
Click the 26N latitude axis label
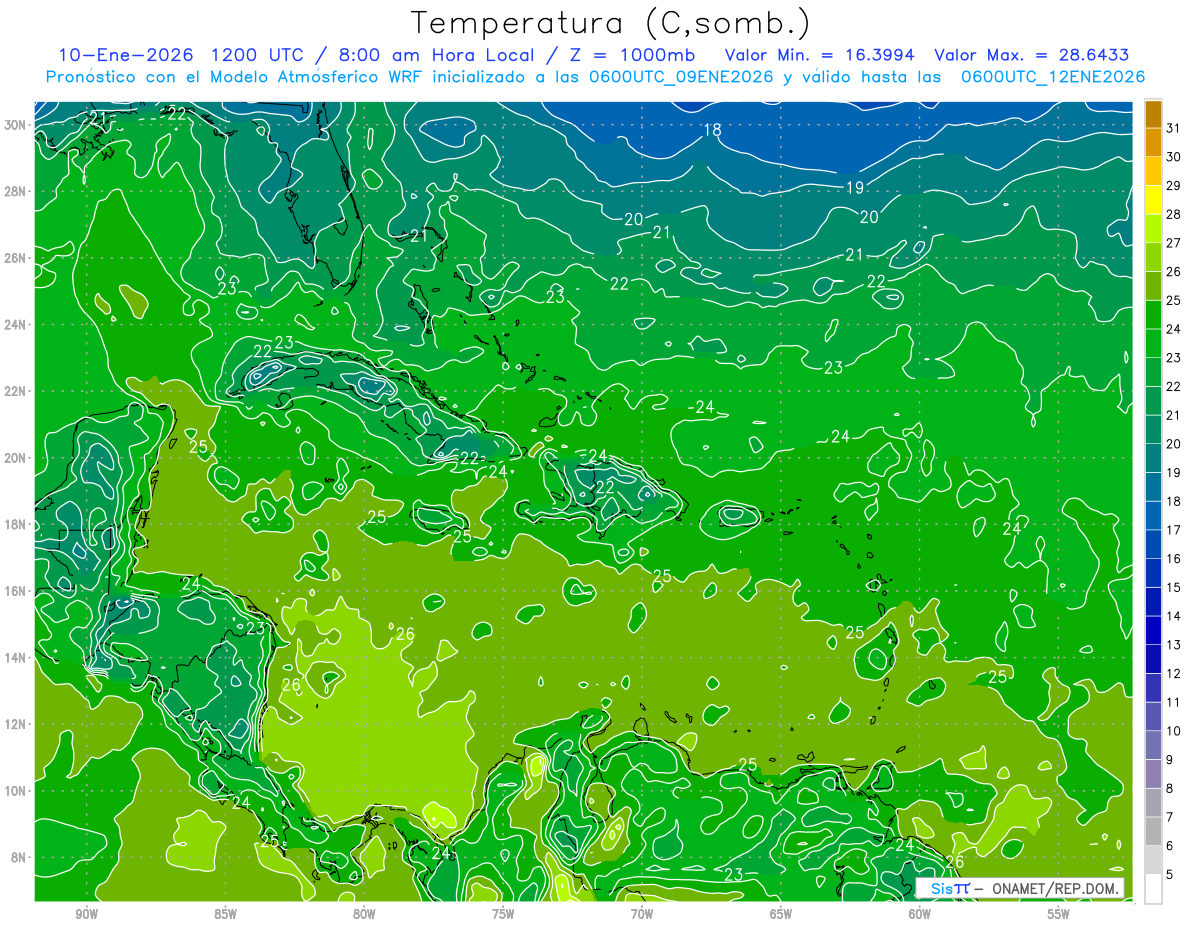click(x=15, y=258)
